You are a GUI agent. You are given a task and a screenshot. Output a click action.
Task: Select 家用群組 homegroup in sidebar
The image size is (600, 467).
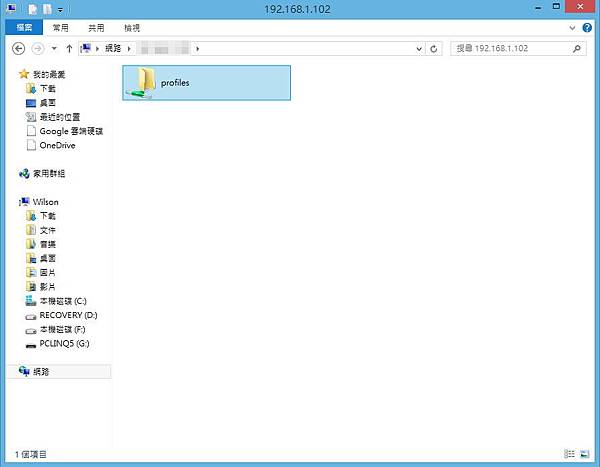[49, 173]
